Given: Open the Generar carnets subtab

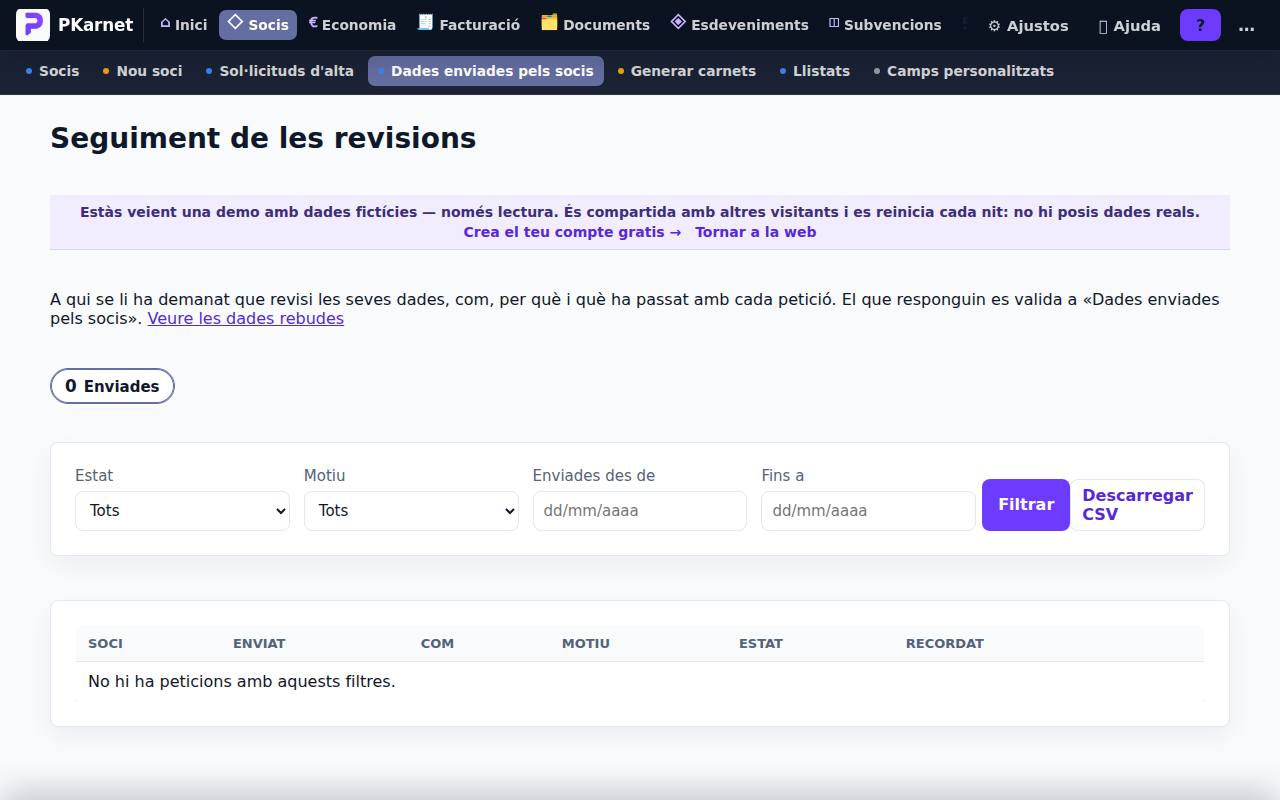Looking at the screenshot, I should (x=686, y=71).
